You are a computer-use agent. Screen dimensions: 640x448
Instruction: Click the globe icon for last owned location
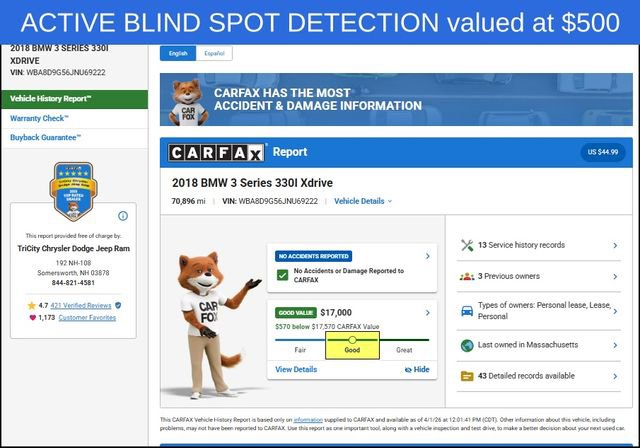466,345
